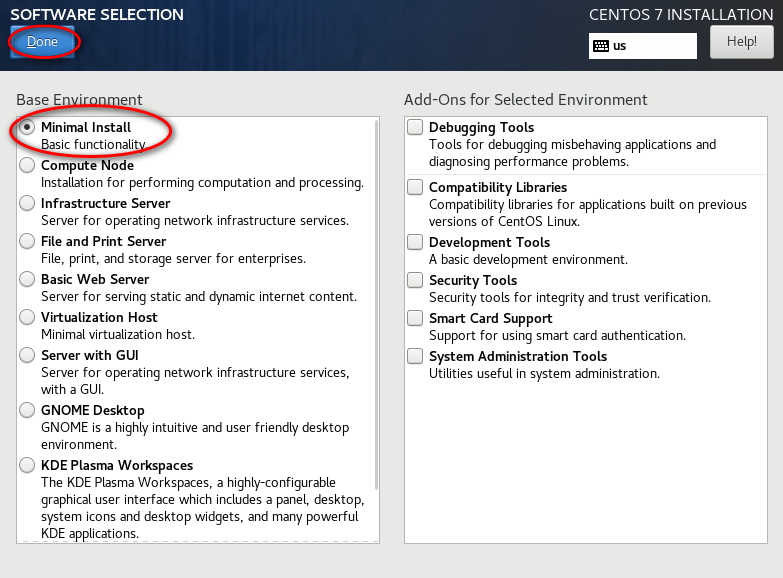Click 'Support for using smart card authentication.'
Screen dimensions: 783x578
coord(557,336)
